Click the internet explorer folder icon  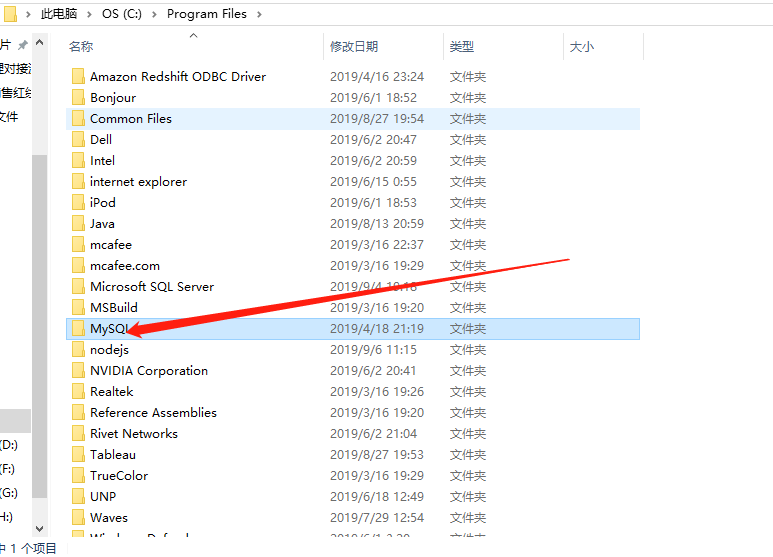point(78,181)
